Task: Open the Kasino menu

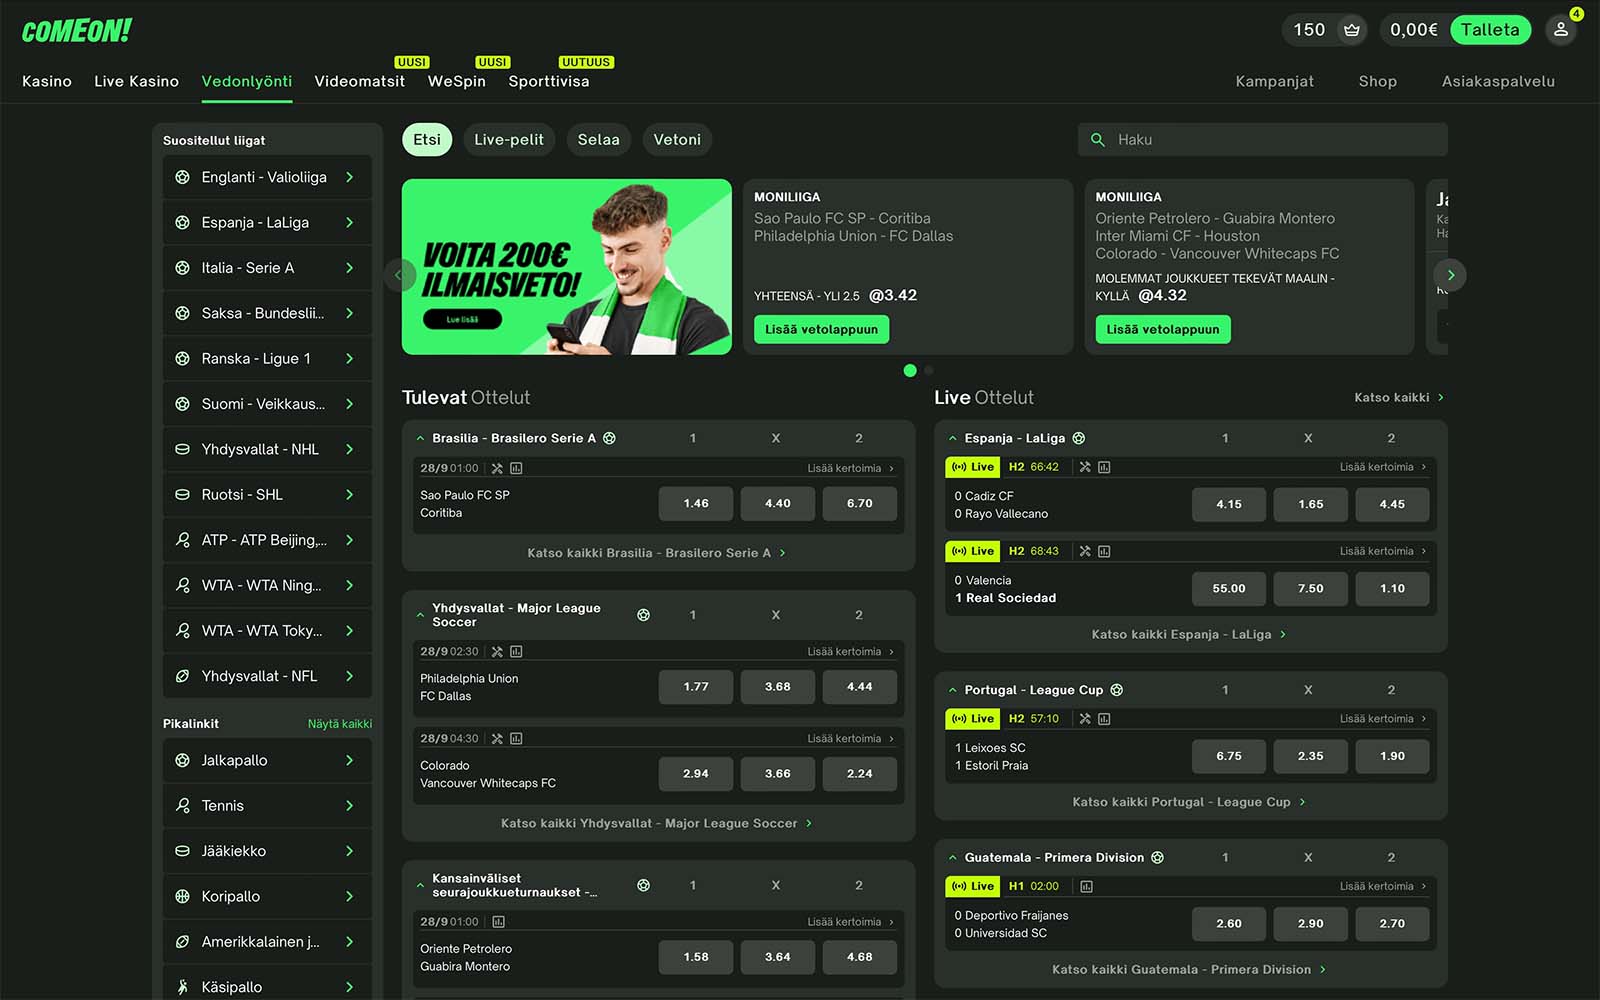Action: point(47,81)
